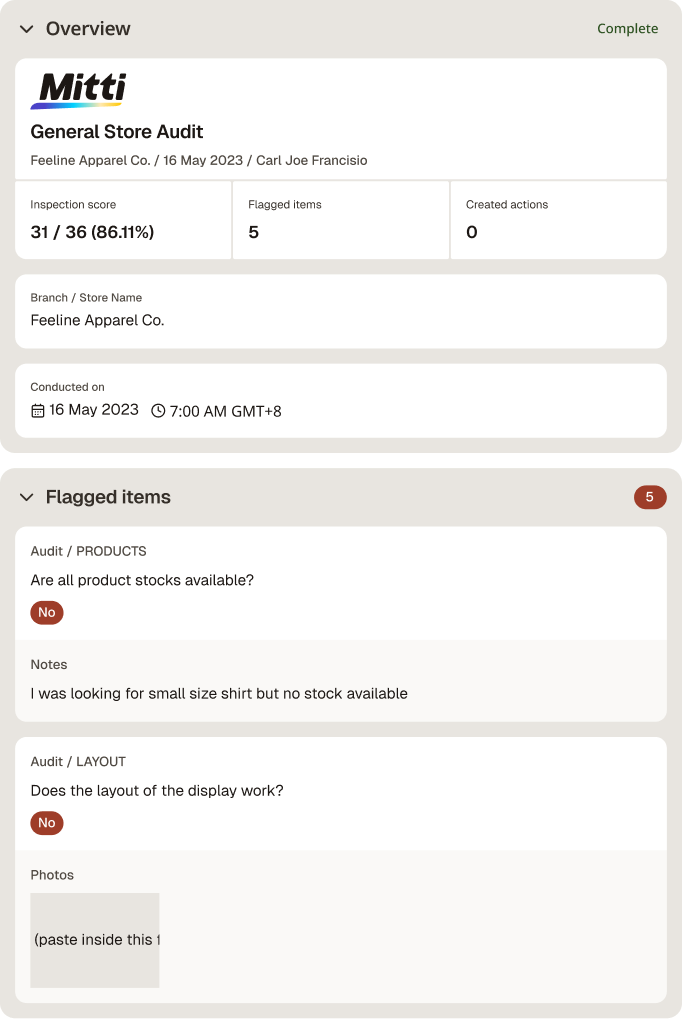Viewport: 682px width, 1019px height.
Task: Click the small size shirt note text
Action: tap(219, 694)
